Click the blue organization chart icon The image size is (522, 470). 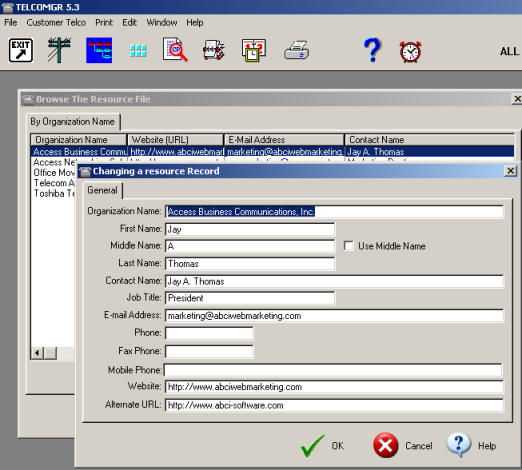[99, 50]
